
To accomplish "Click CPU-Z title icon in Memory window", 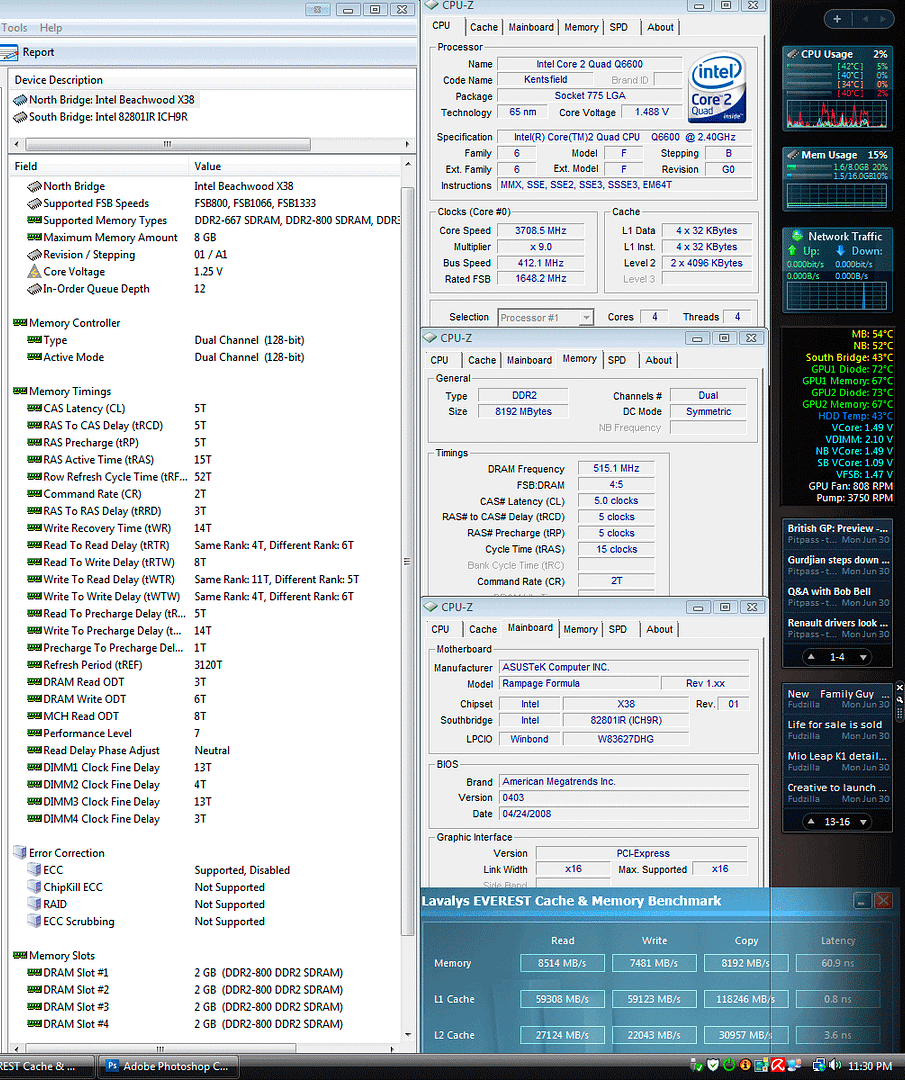I will pos(430,338).
